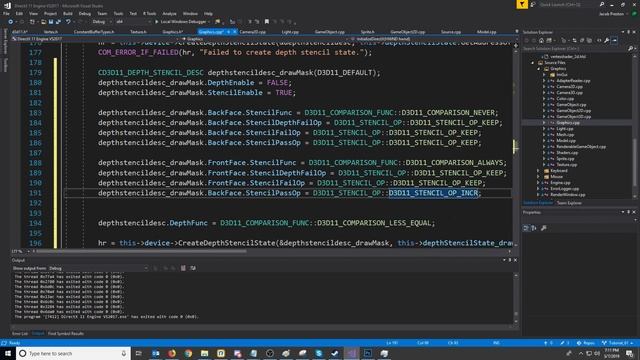
Task: Select Camera3D.cpp in Solution Explorer
Action: pos(569,93)
